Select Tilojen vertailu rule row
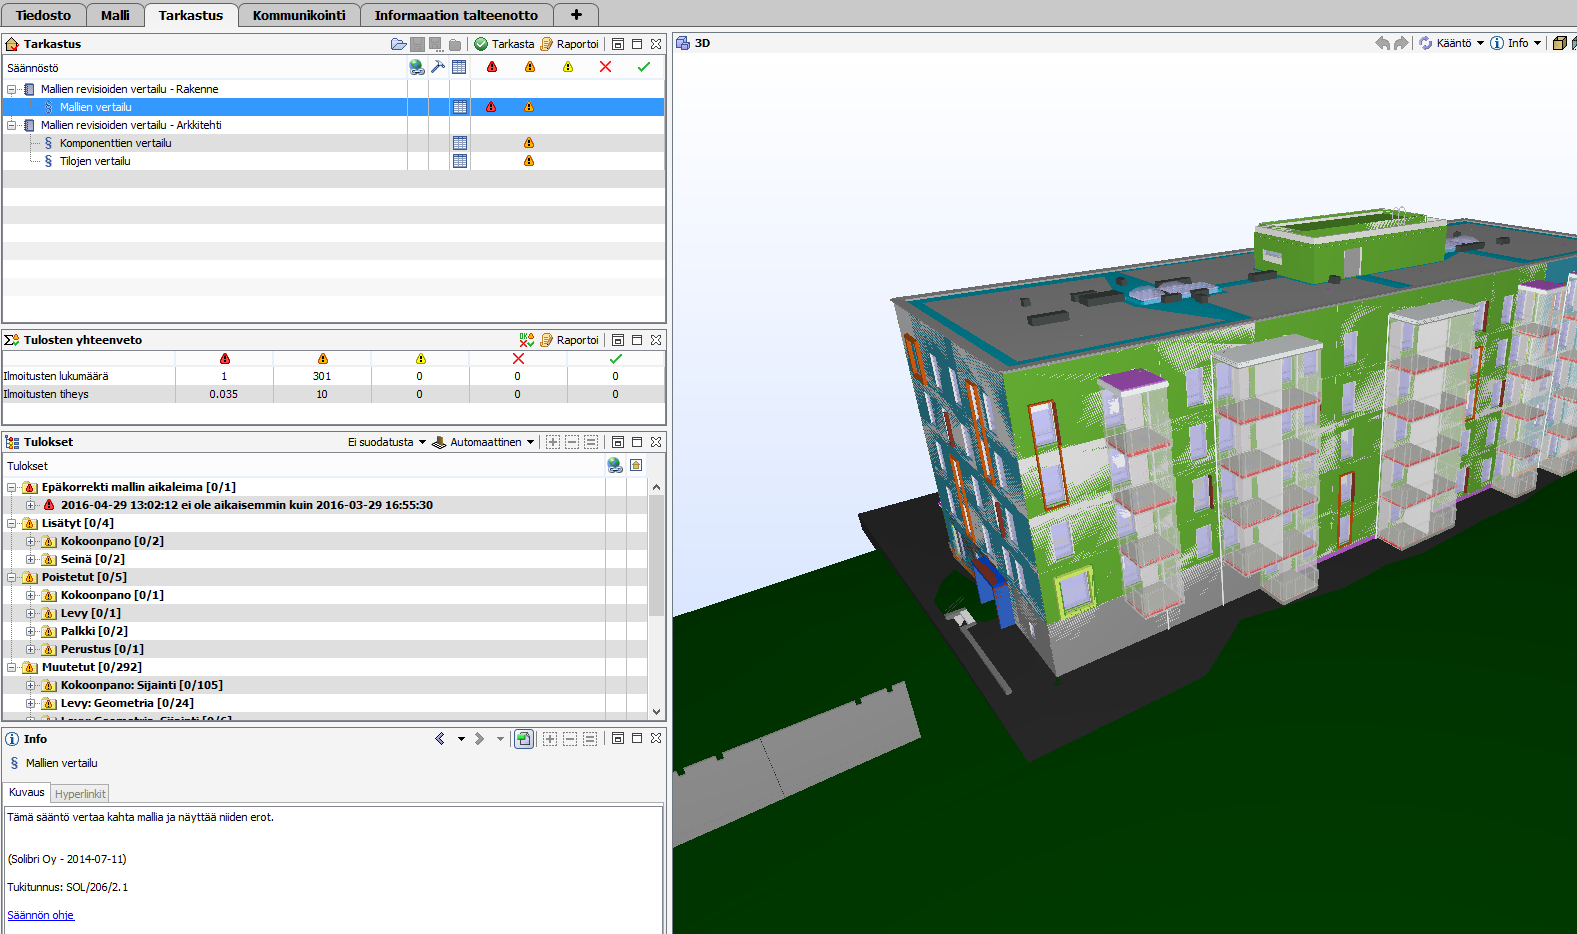 click(x=333, y=161)
